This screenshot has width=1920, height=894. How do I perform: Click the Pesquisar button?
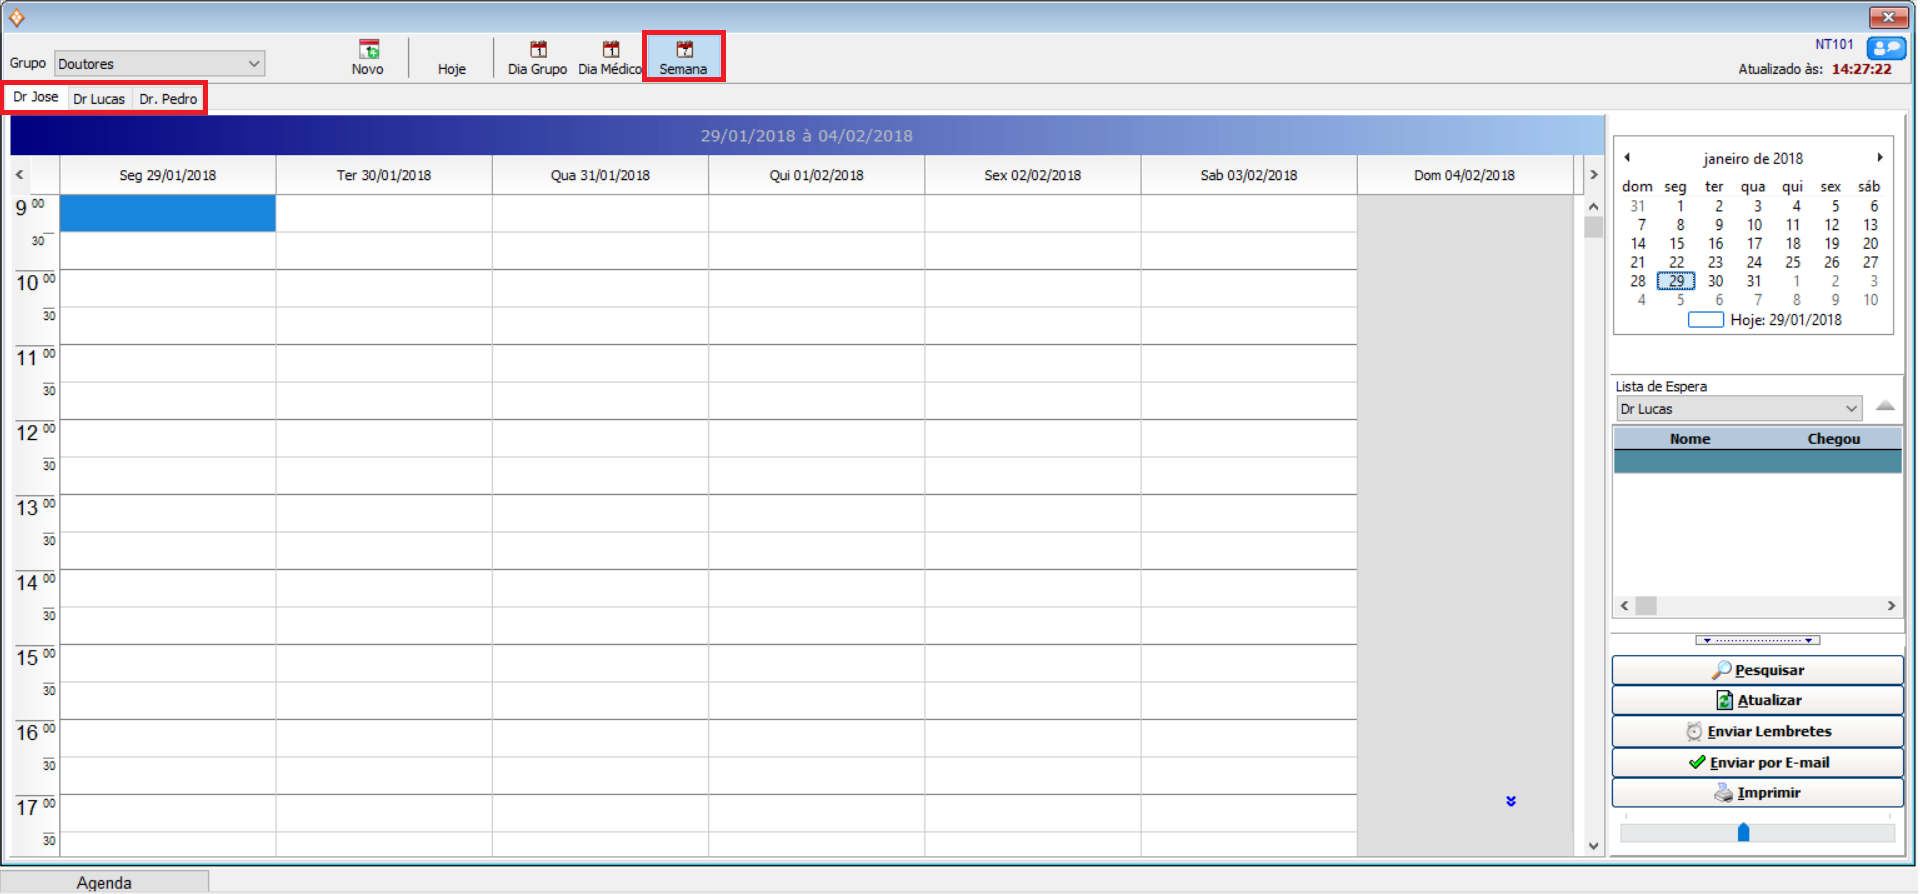pos(1757,670)
